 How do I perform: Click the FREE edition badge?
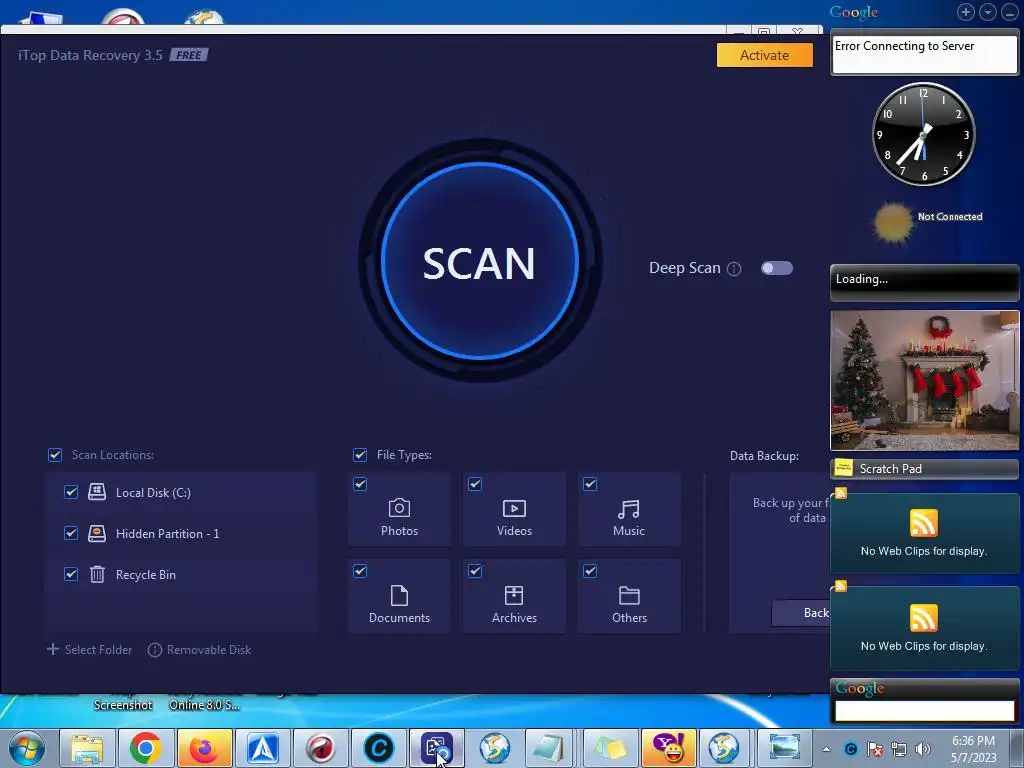click(189, 55)
